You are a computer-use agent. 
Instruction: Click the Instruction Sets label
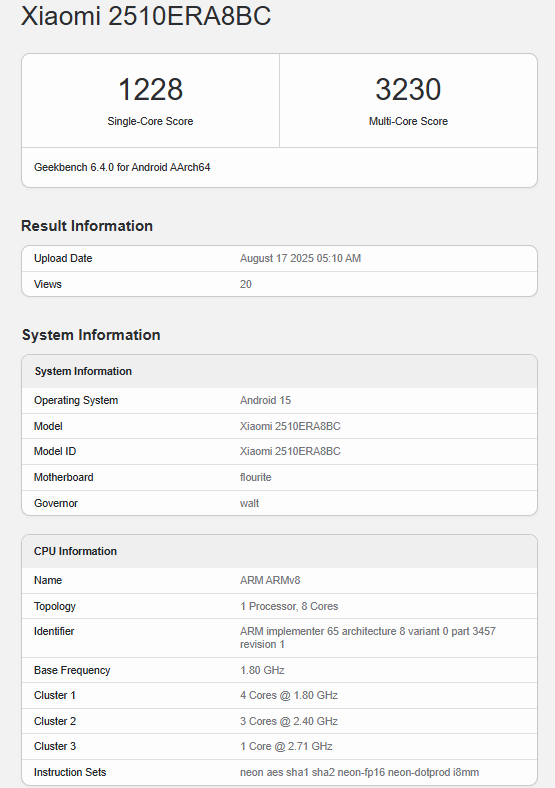tap(70, 772)
